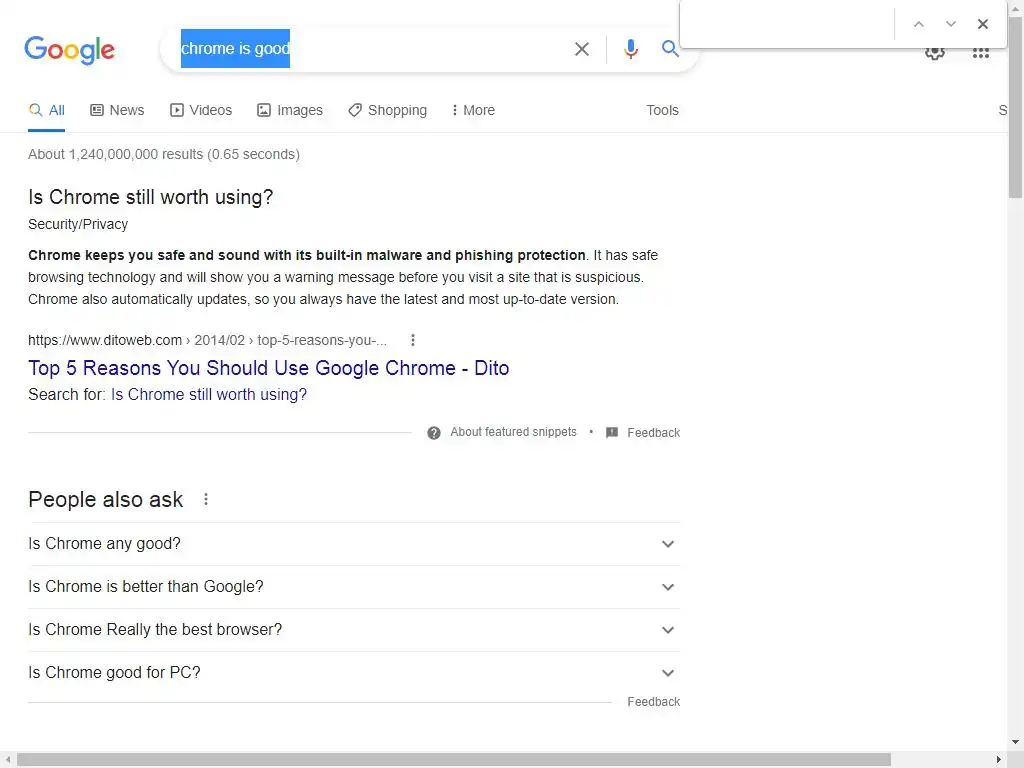Go to next find result arrow
The image size is (1024, 768).
tap(950, 24)
